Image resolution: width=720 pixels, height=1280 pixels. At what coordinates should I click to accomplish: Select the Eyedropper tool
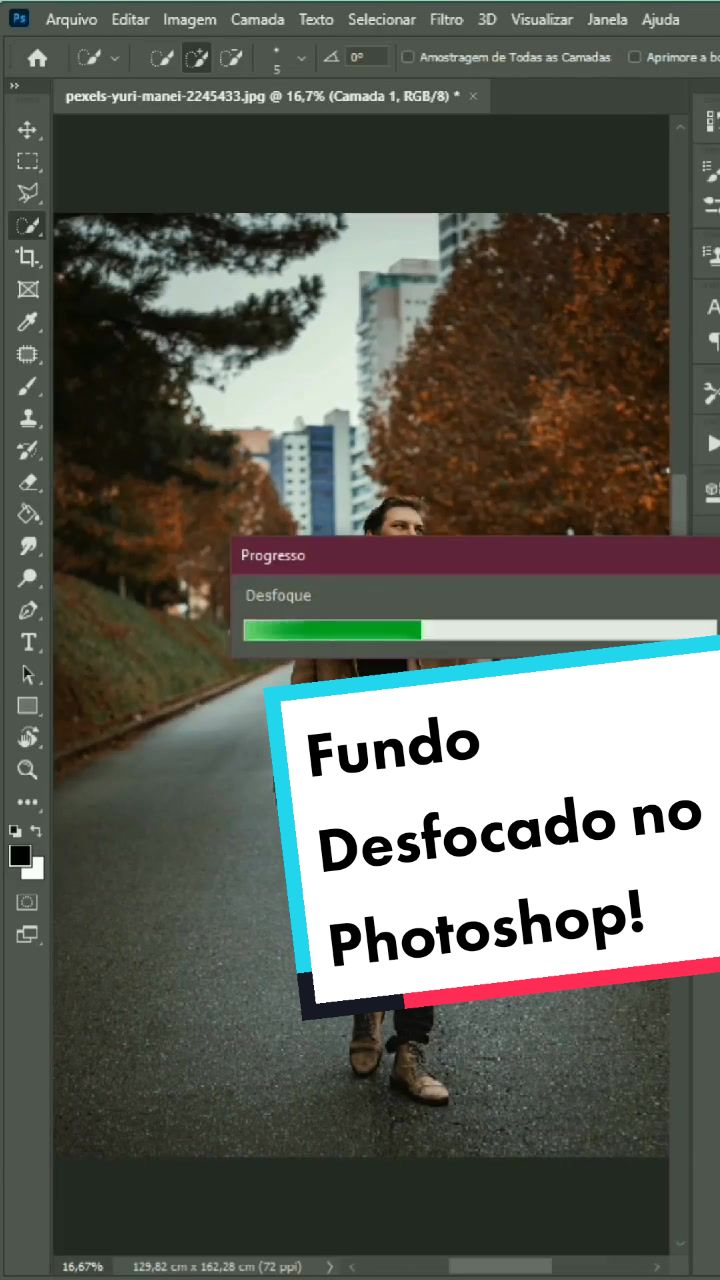pos(27,322)
